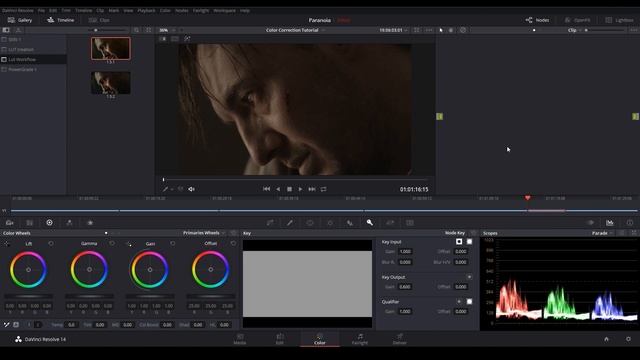
Task: Reset the Lift color wheel
Action: coord(51,243)
